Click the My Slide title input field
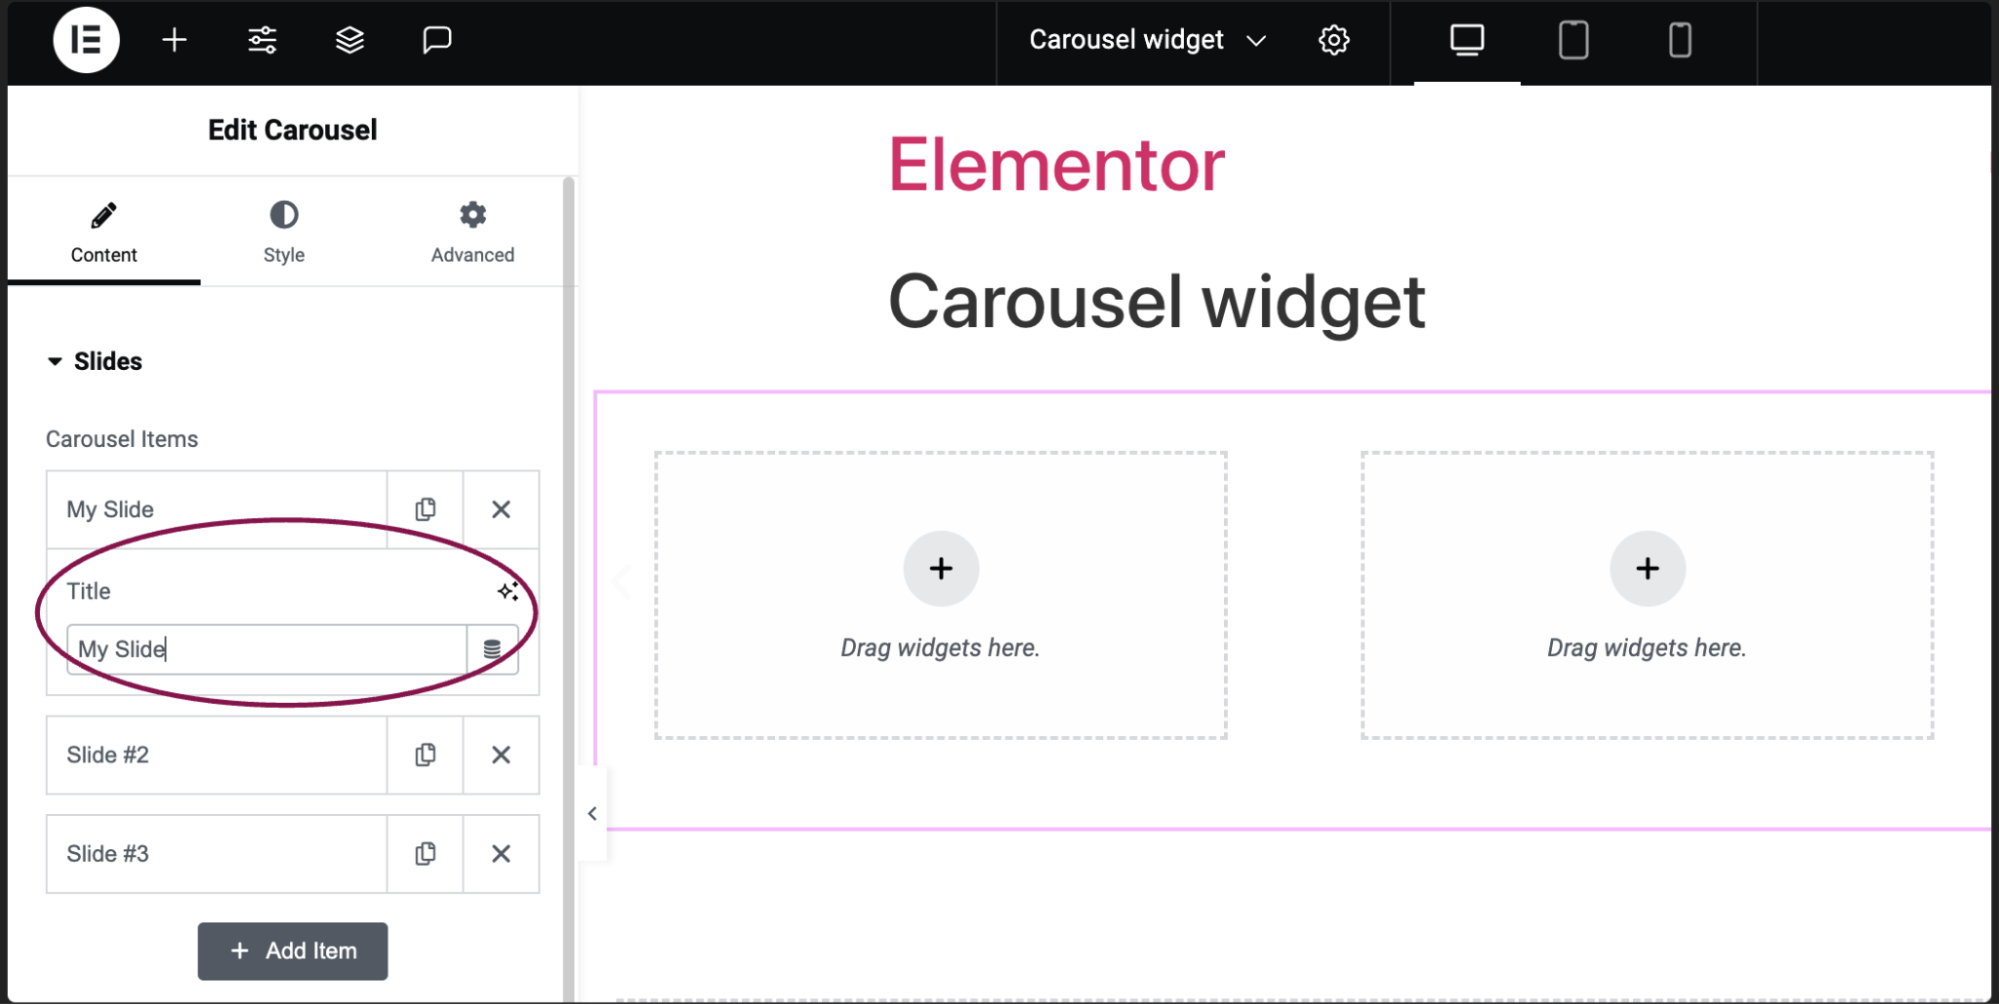The width and height of the screenshot is (1999, 1005). (267, 650)
